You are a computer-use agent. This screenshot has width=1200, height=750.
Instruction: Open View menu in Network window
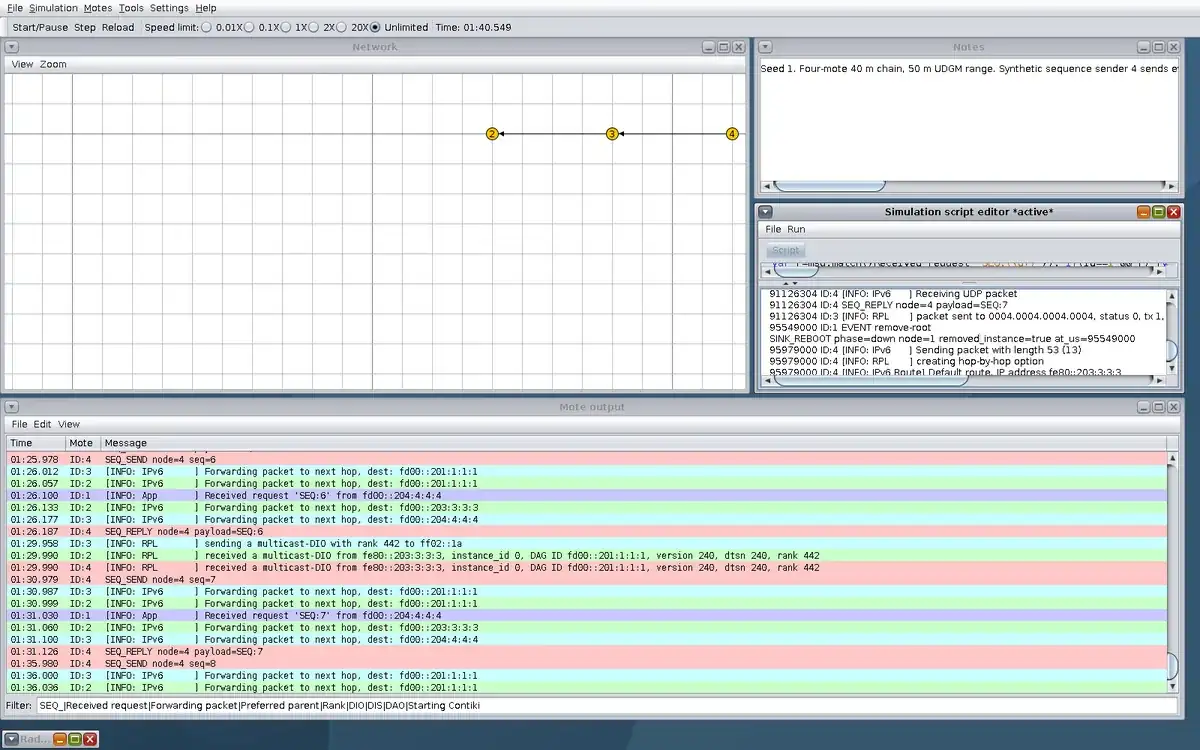point(22,64)
